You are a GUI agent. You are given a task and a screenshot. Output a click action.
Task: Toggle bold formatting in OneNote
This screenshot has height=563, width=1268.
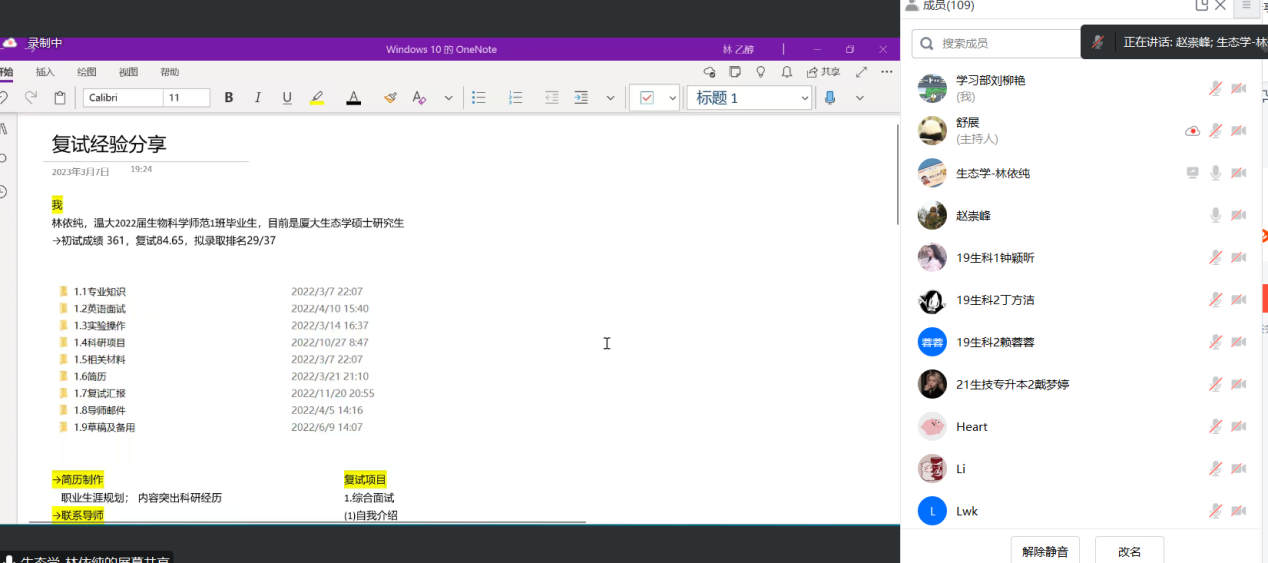(229, 98)
